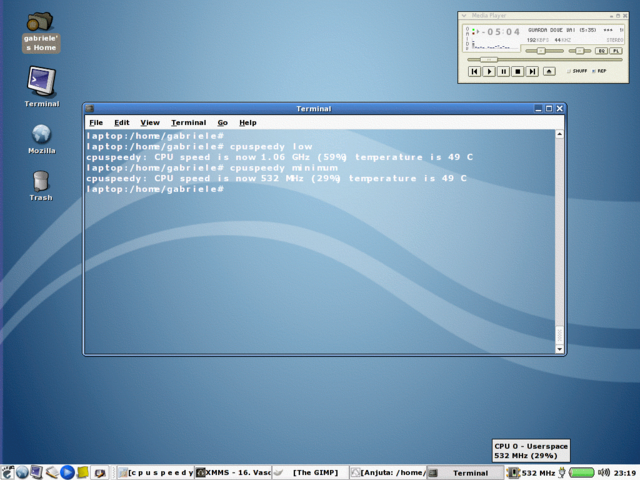Launch the web browser from the panel globe icon

(22, 472)
